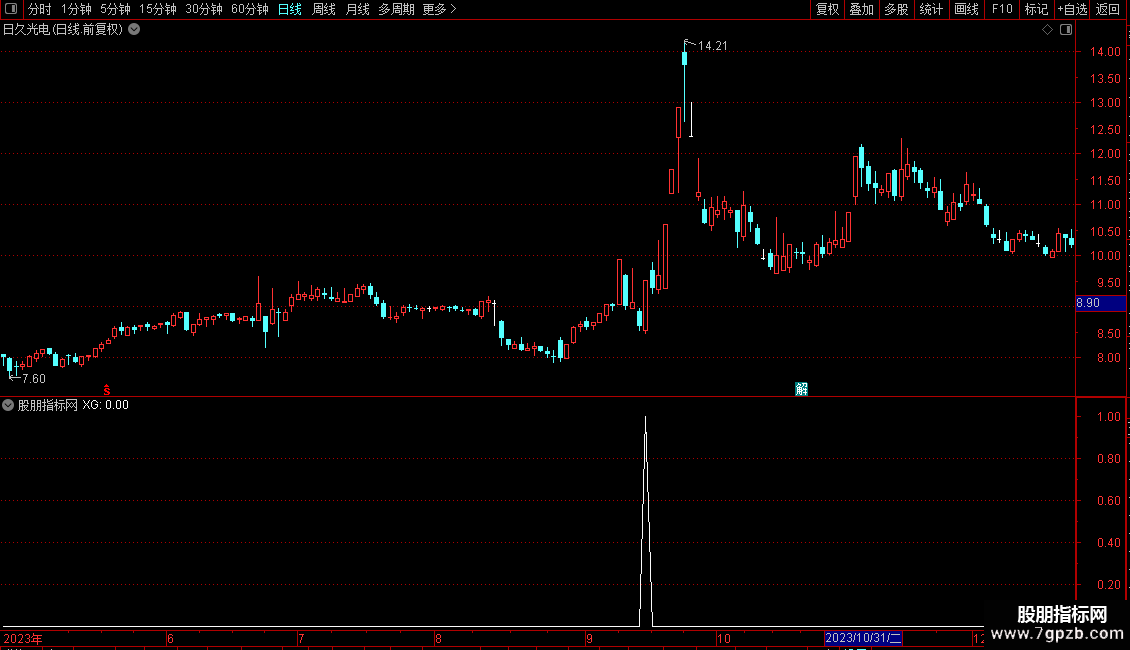The image size is (1130, 650).
Task: Click the 8.90 price tag on axis
Action: pyautogui.click(x=1100, y=303)
